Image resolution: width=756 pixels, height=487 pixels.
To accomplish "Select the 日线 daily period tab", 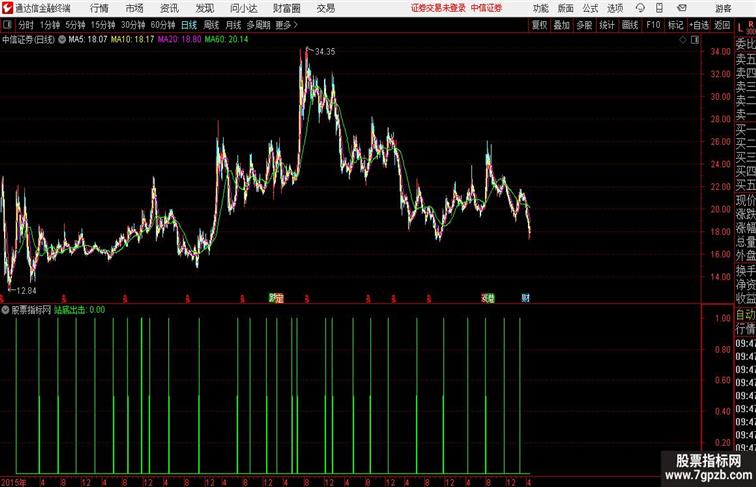I will pos(189,25).
